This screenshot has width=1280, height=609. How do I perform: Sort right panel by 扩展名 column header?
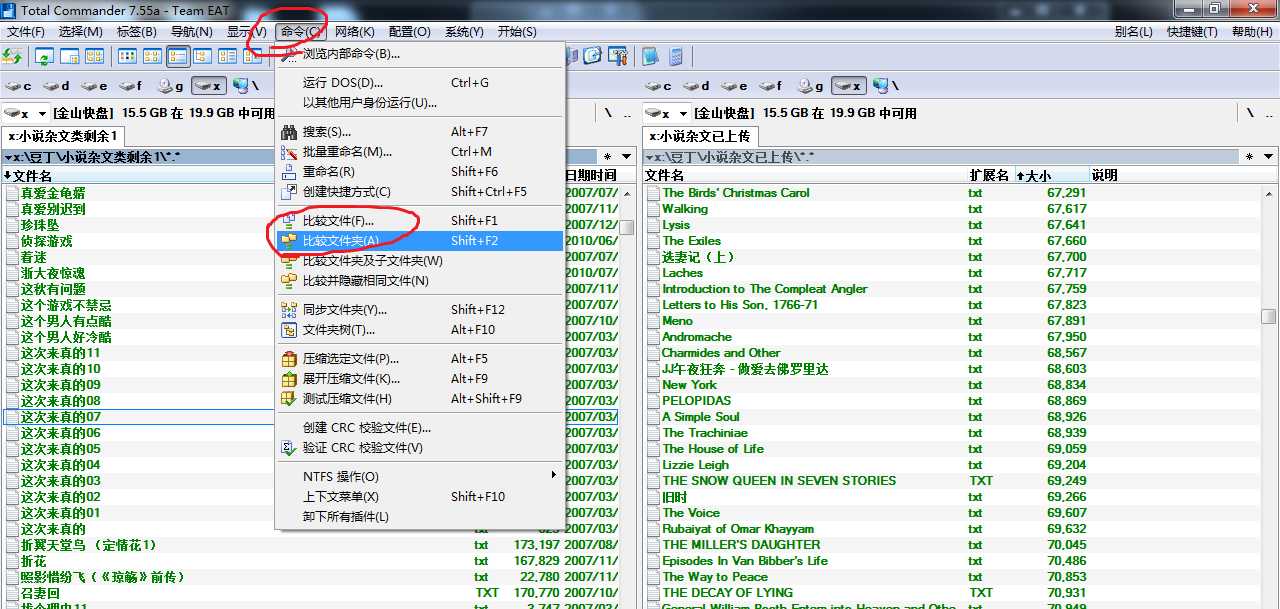pyautogui.click(x=991, y=175)
